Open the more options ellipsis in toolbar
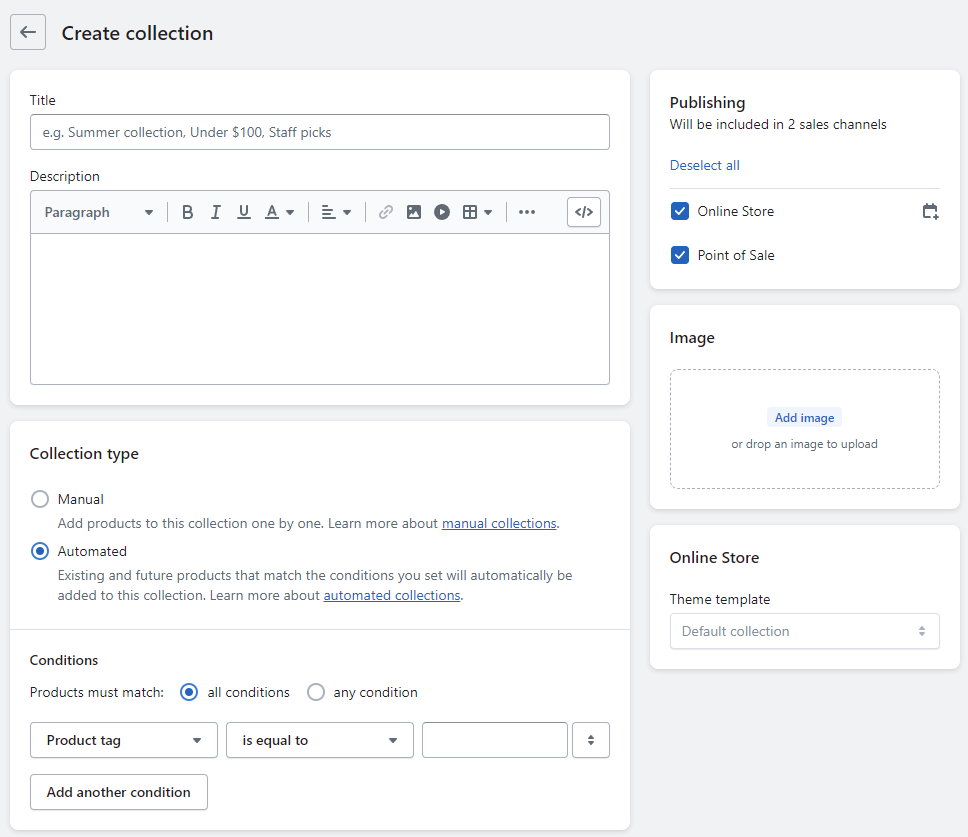 coord(527,212)
